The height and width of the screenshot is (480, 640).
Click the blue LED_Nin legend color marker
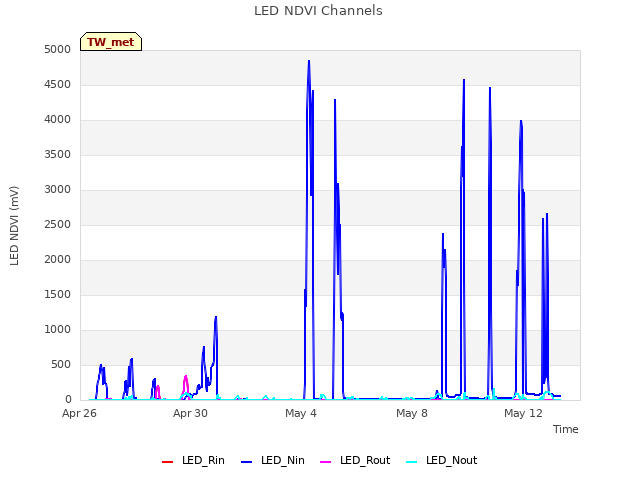coord(246,462)
